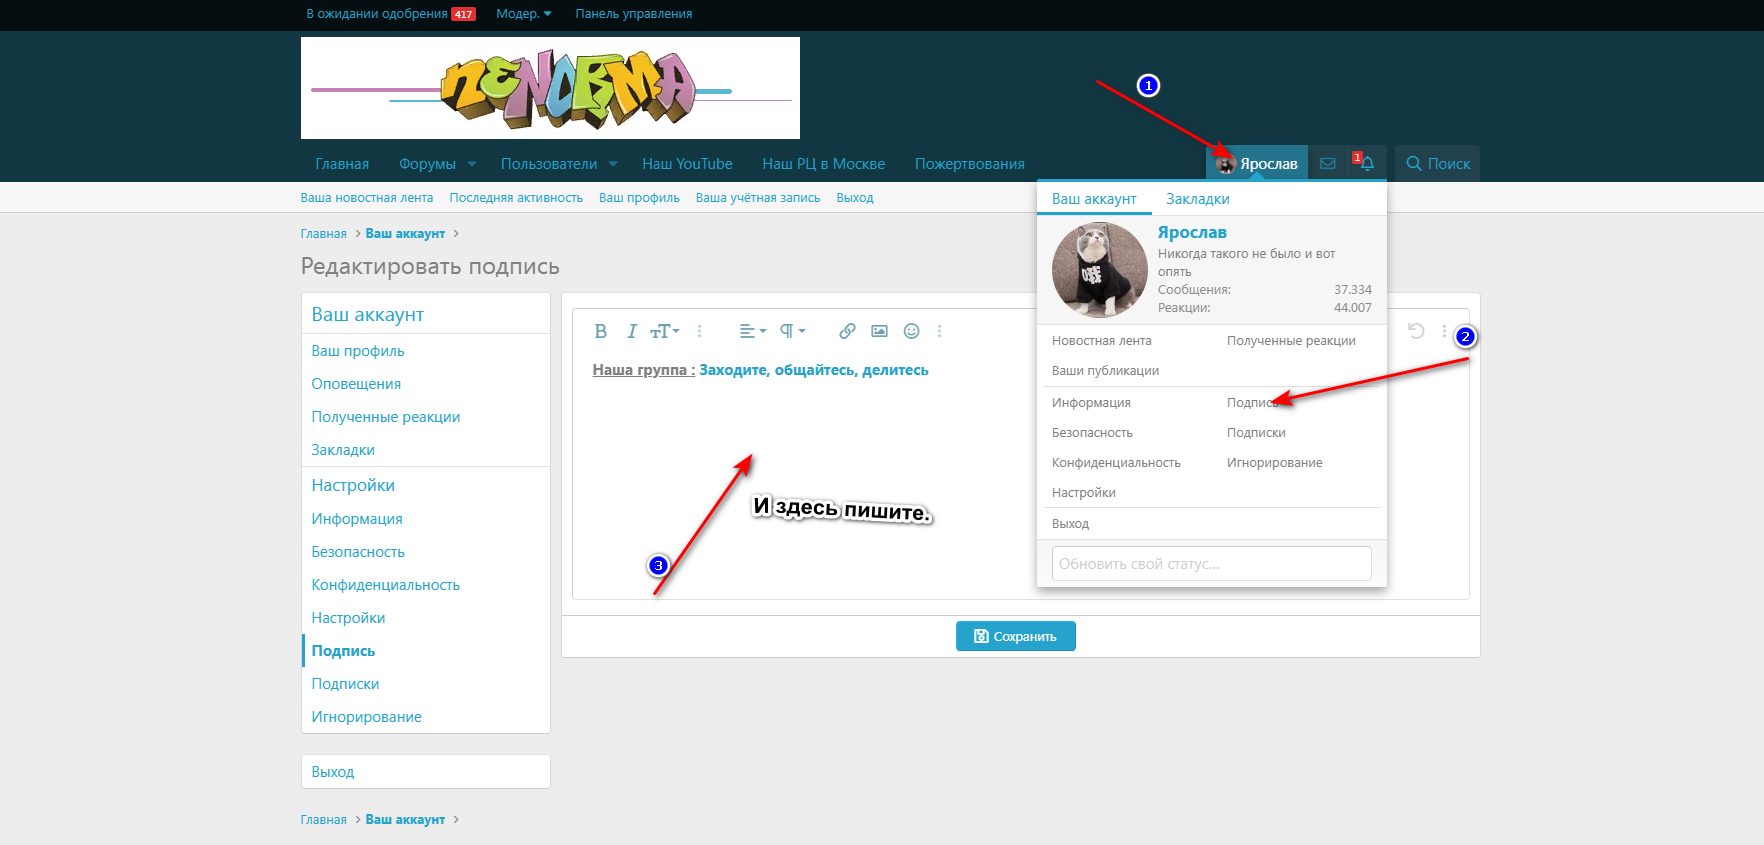
Task: Click the Поиск search button
Action: pyautogui.click(x=1437, y=164)
